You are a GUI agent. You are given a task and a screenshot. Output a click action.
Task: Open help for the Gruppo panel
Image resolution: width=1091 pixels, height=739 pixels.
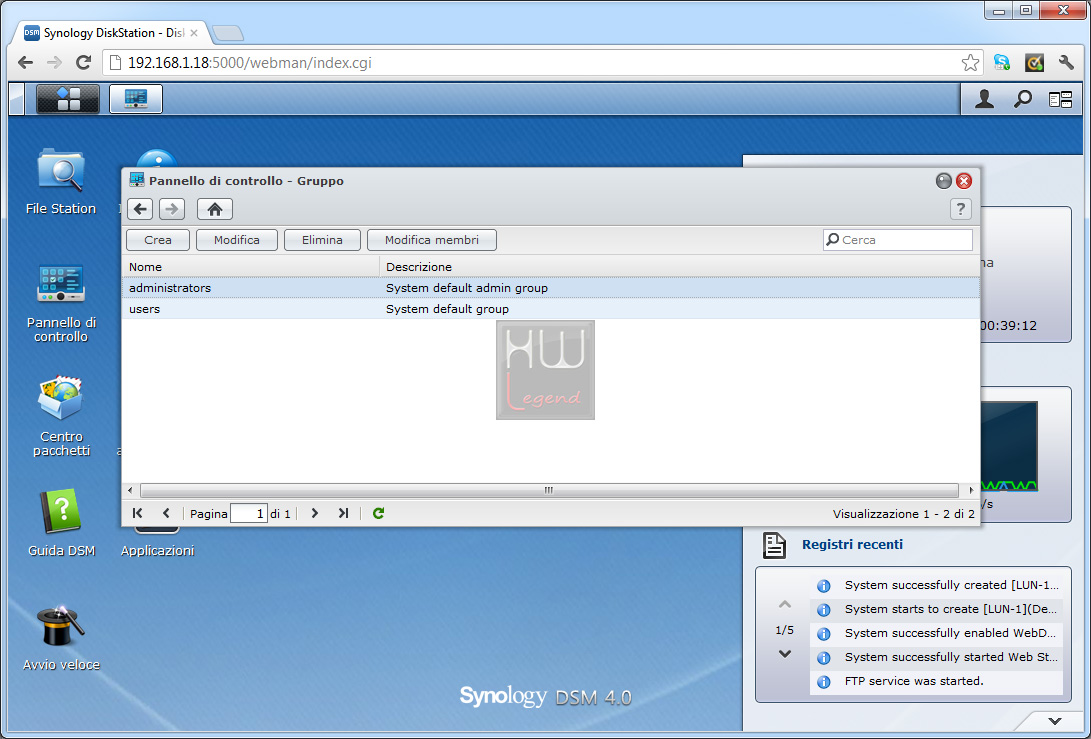[960, 209]
